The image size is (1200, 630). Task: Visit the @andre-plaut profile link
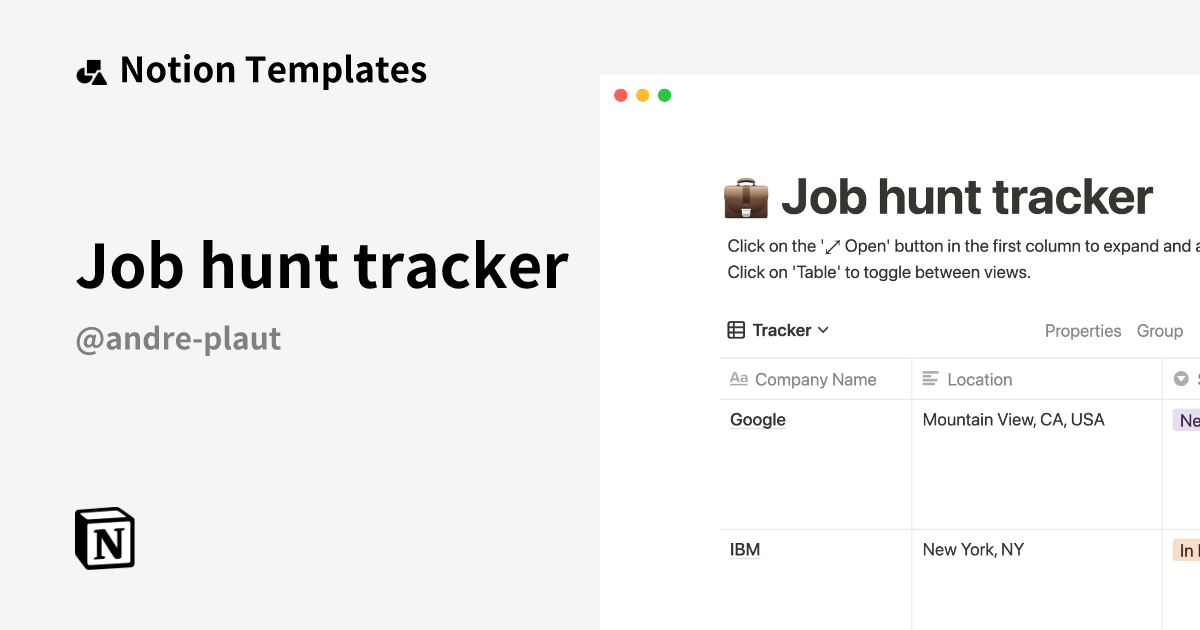pos(178,338)
